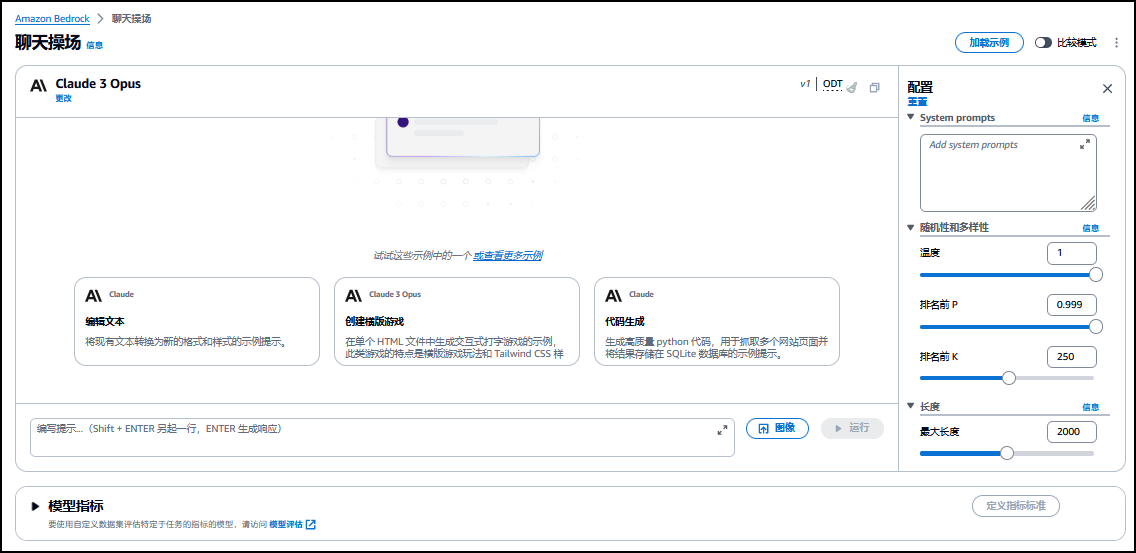Image resolution: width=1136 pixels, height=553 pixels.
Task: Click 更改 to change the model
Action: (x=64, y=99)
